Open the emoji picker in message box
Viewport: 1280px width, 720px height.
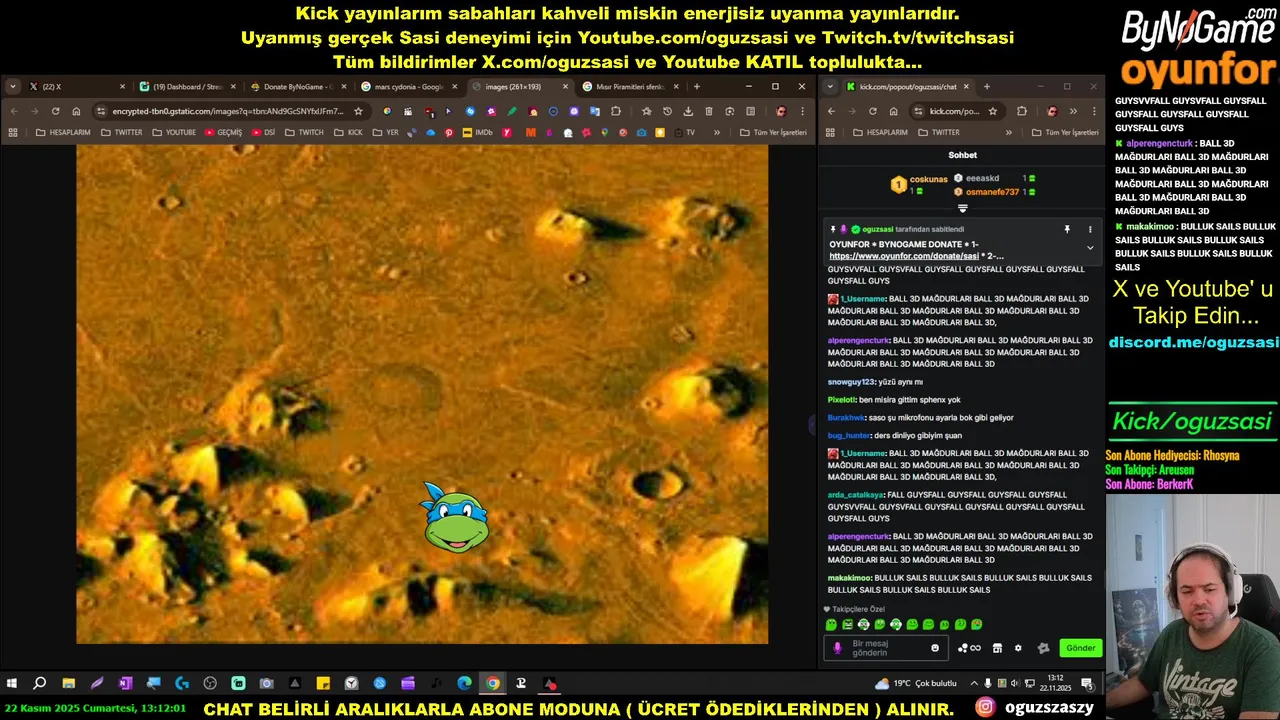(935, 648)
